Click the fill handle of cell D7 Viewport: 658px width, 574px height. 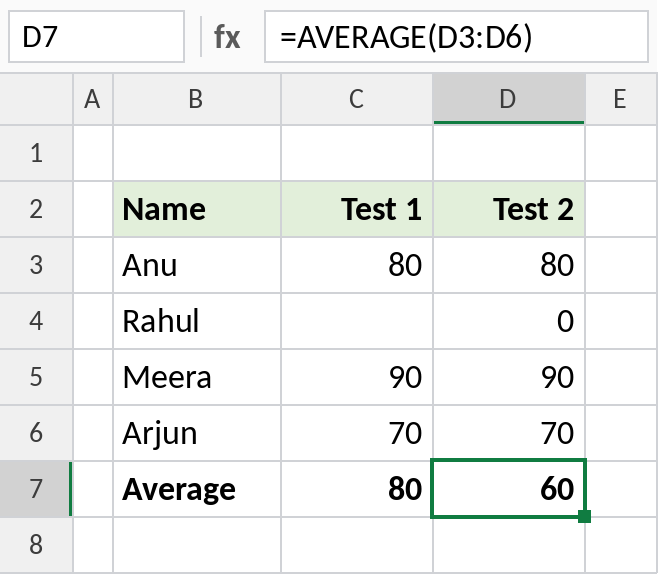(584, 517)
